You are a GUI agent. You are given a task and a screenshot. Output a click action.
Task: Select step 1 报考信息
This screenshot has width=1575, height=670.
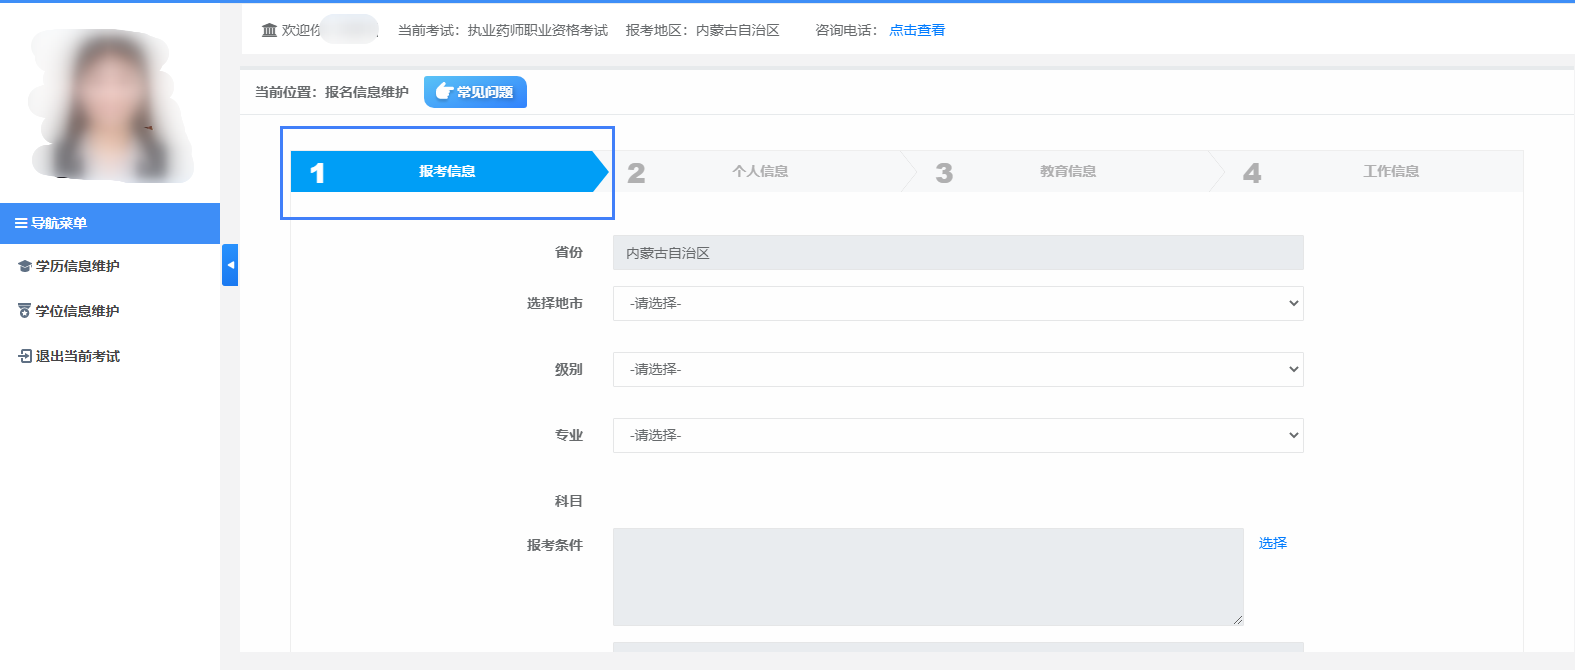coord(447,172)
